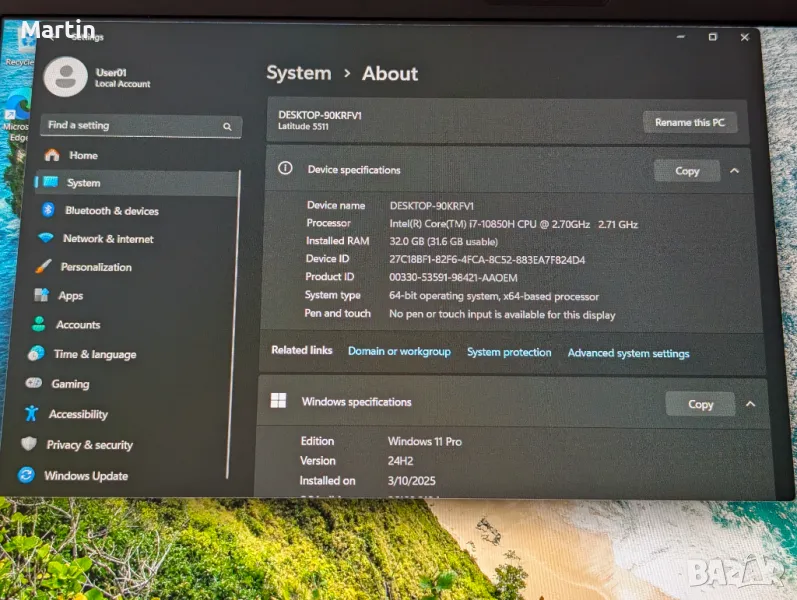Screen dimensions: 797x600
Task: Open Personalization paintbrush icon
Action: tap(43, 267)
